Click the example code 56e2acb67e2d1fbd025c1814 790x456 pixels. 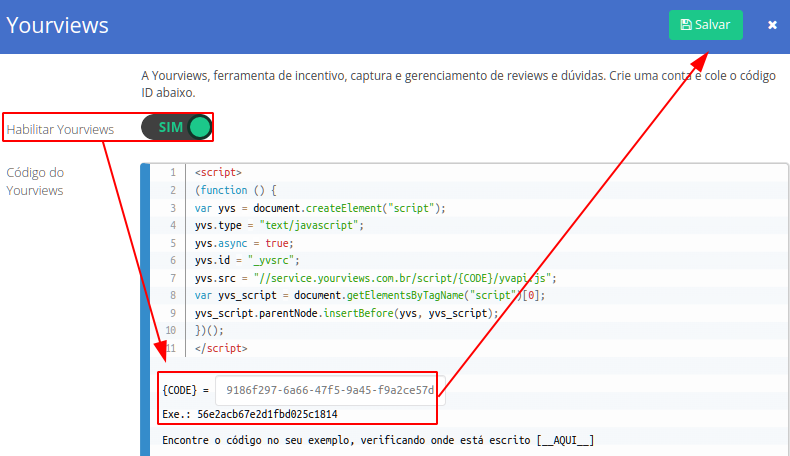(267, 414)
